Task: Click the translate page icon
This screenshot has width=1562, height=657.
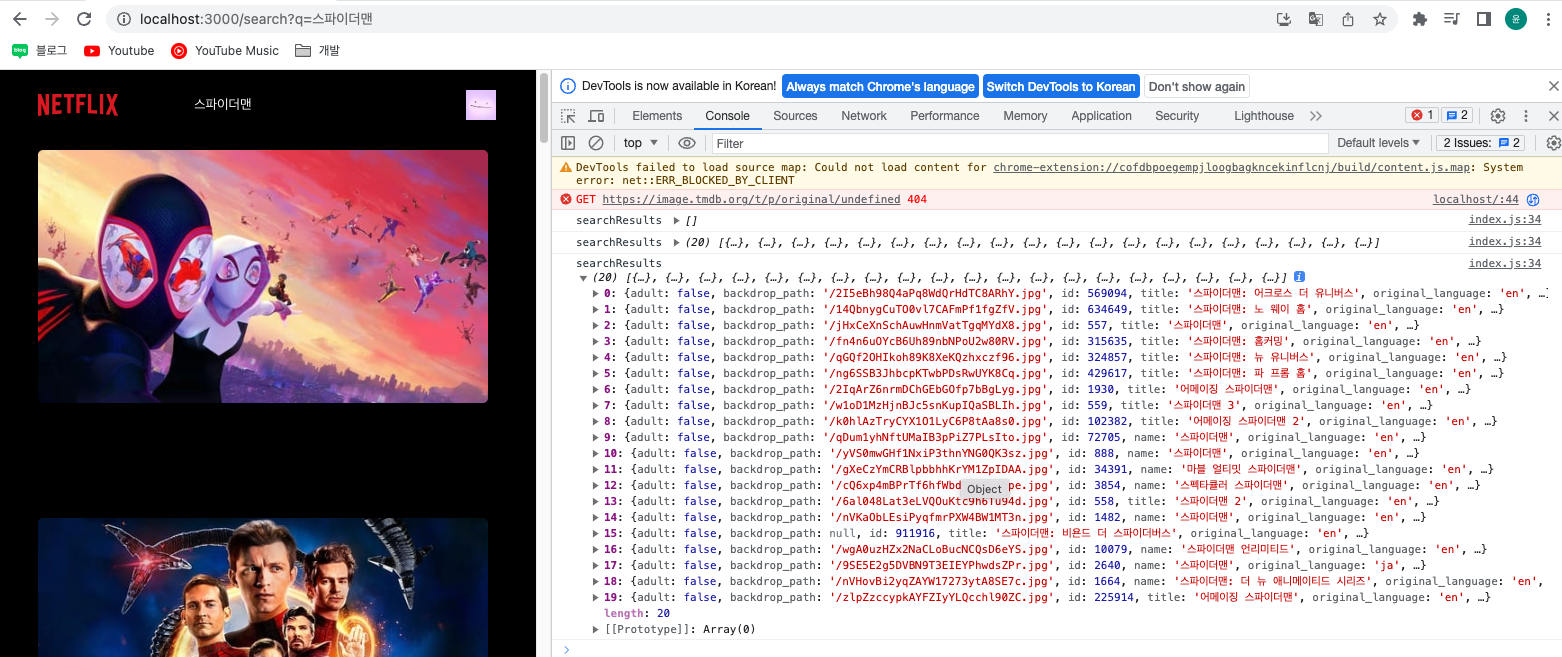Action: point(1316,19)
